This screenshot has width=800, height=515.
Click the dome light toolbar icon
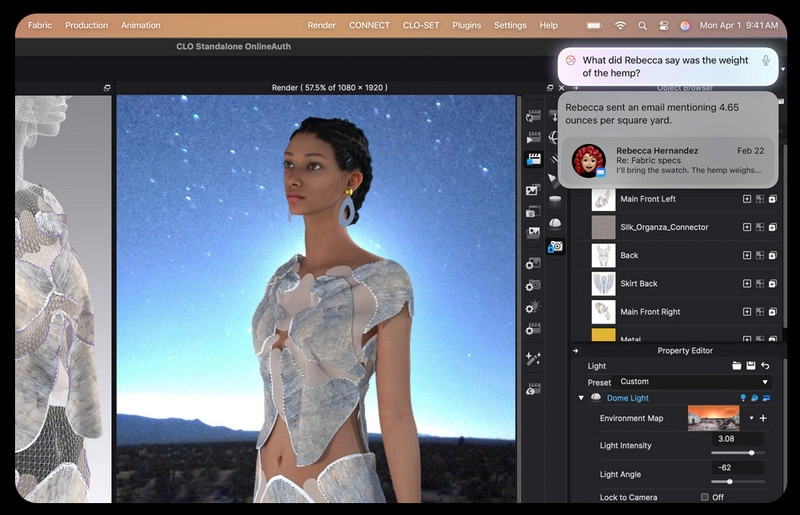coord(555,223)
